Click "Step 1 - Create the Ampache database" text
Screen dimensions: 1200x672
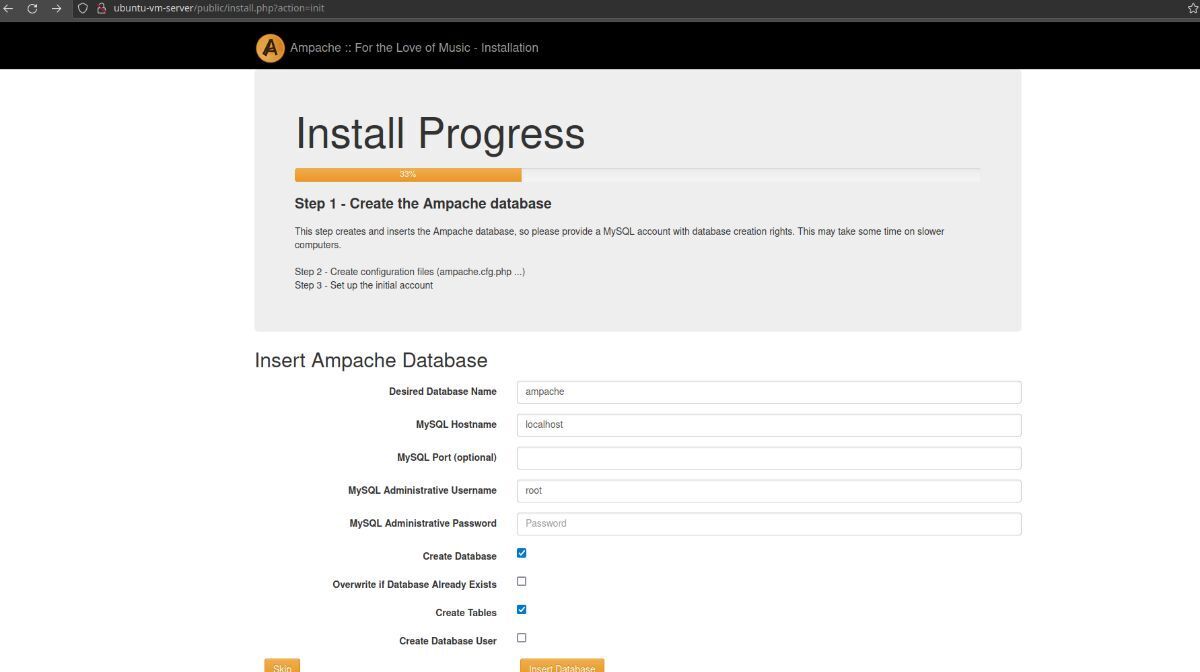pos(423,204)
